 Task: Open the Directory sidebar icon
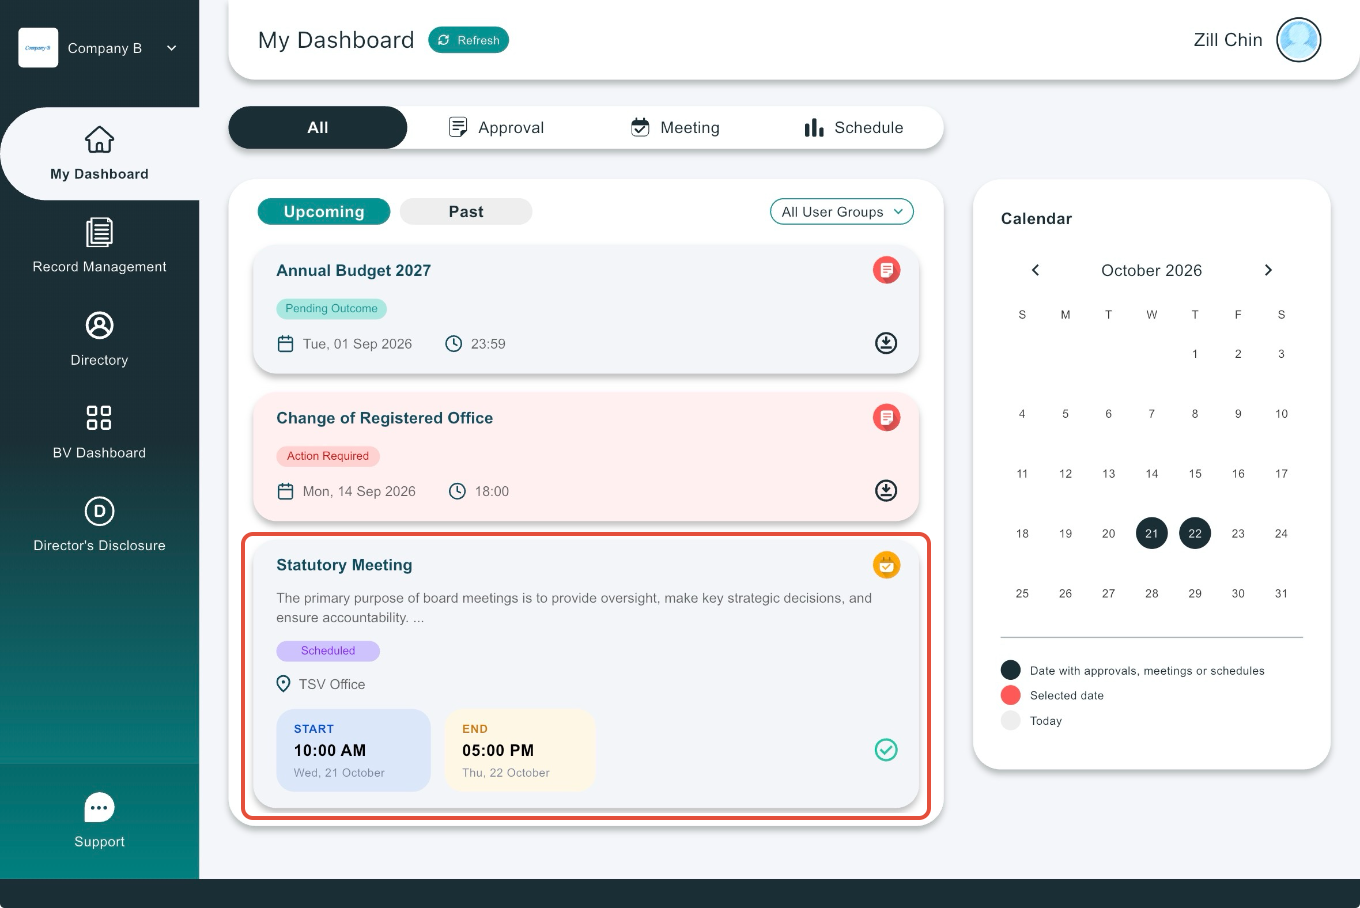pos(99,325)
